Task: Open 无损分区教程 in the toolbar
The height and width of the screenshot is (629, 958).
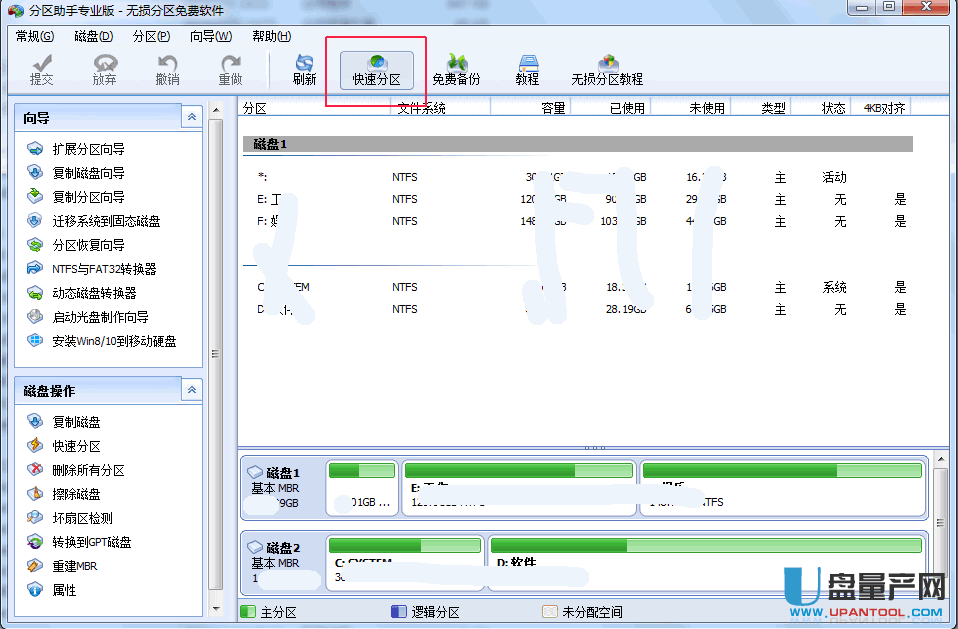Action: [x=607, y=70]
